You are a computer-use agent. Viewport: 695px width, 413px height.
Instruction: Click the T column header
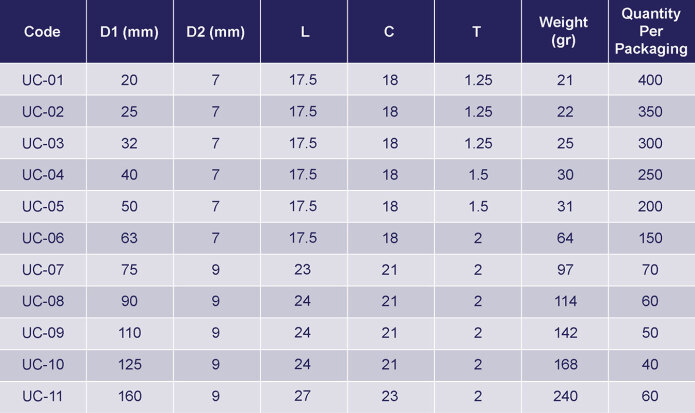477,31
